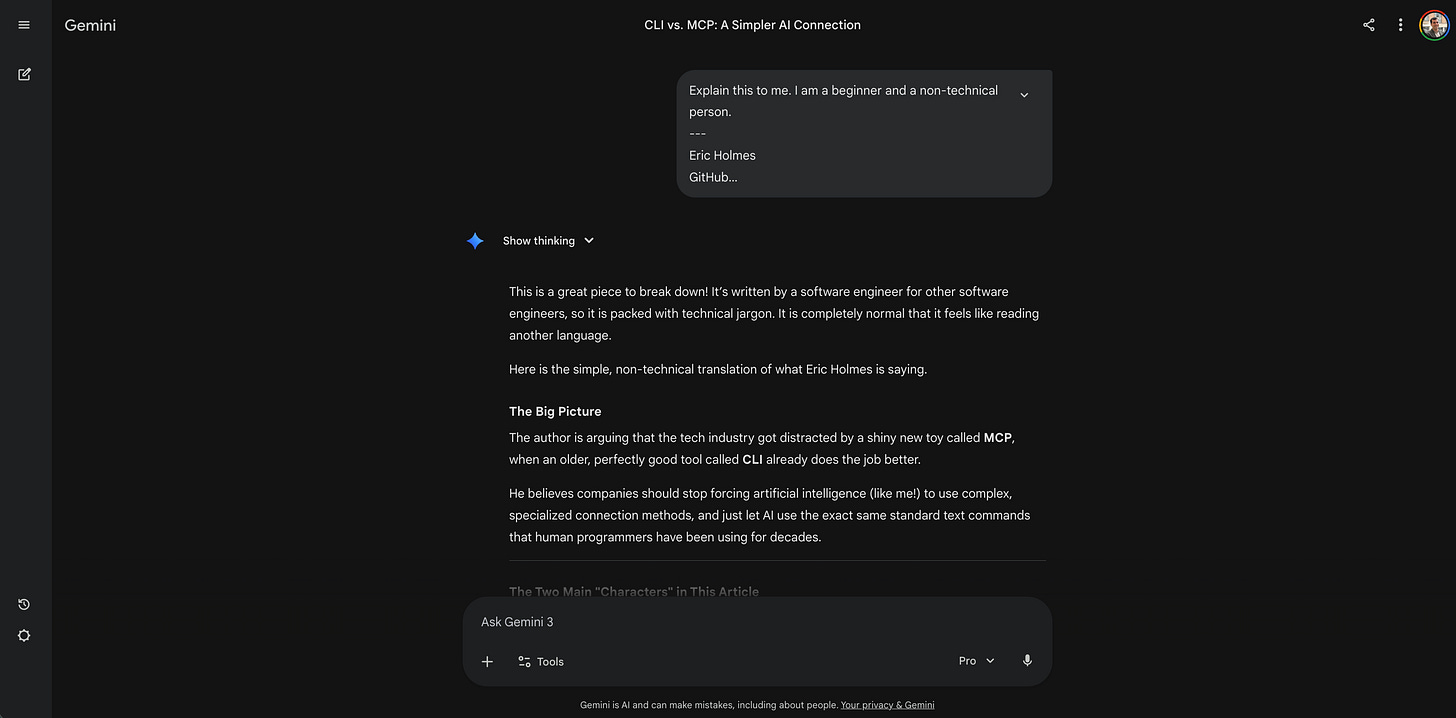Open your Google account profile avatar

(1434, 24)
